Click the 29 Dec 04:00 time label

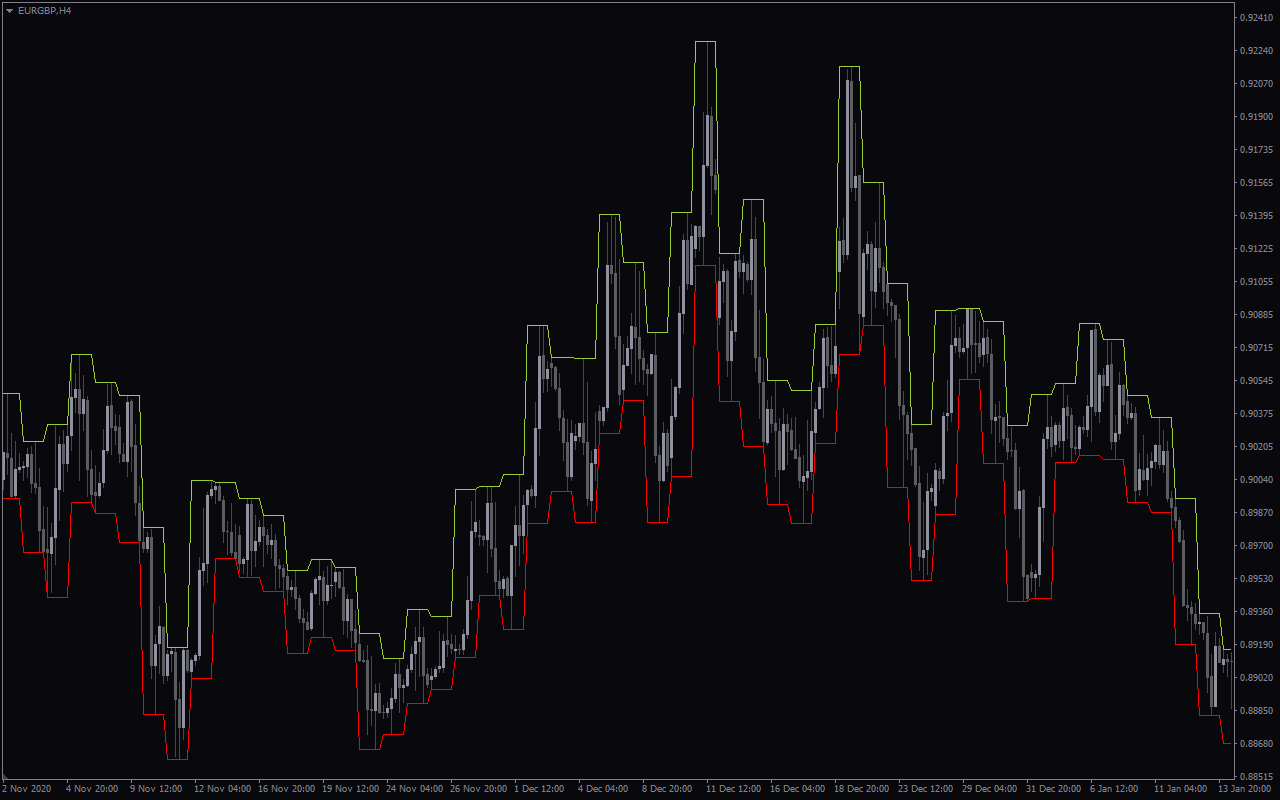tap(991, 788)
